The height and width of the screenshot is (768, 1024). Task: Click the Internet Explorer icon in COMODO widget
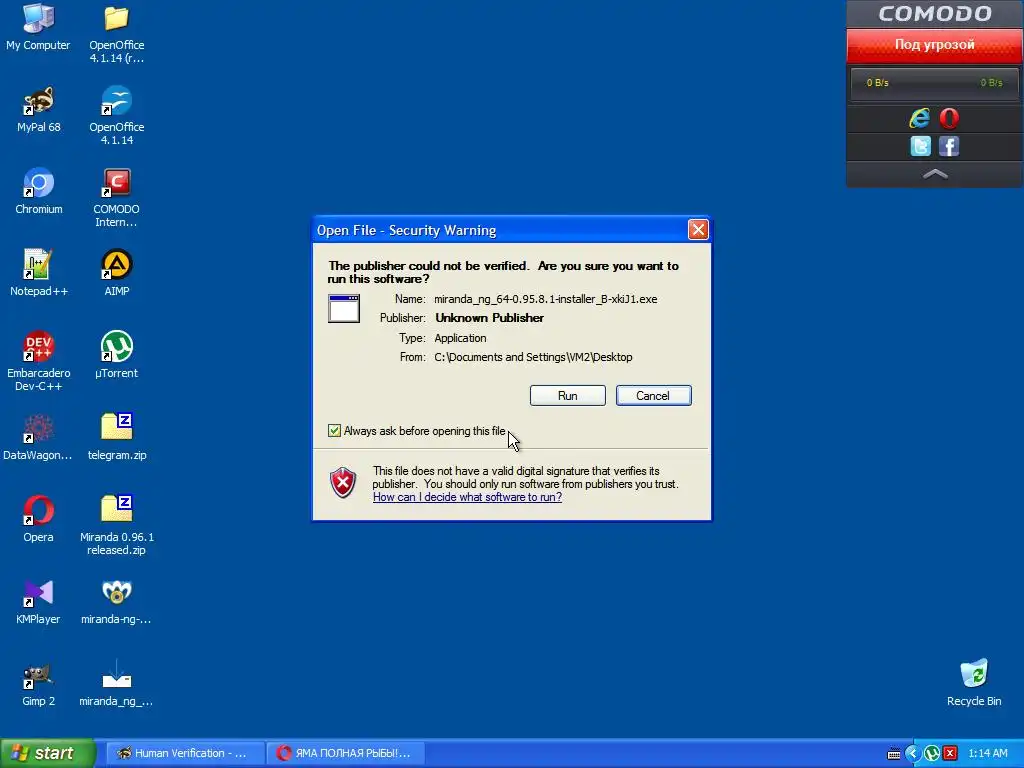pyautogui.click(x=920, y=118)
